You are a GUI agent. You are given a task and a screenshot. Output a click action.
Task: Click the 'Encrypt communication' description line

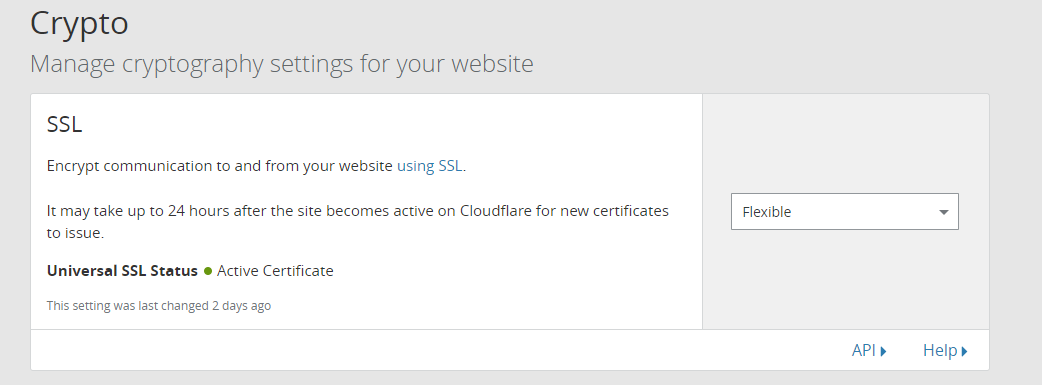click(x=257, y=166)
